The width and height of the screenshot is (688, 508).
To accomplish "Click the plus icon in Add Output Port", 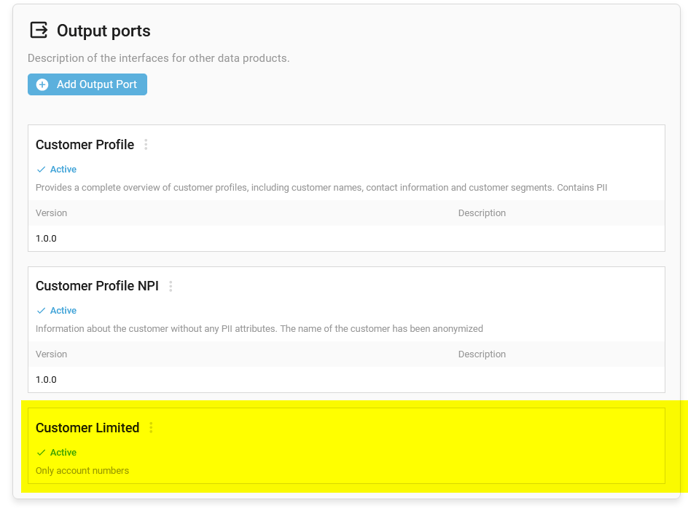I will [x=42, y=85].
